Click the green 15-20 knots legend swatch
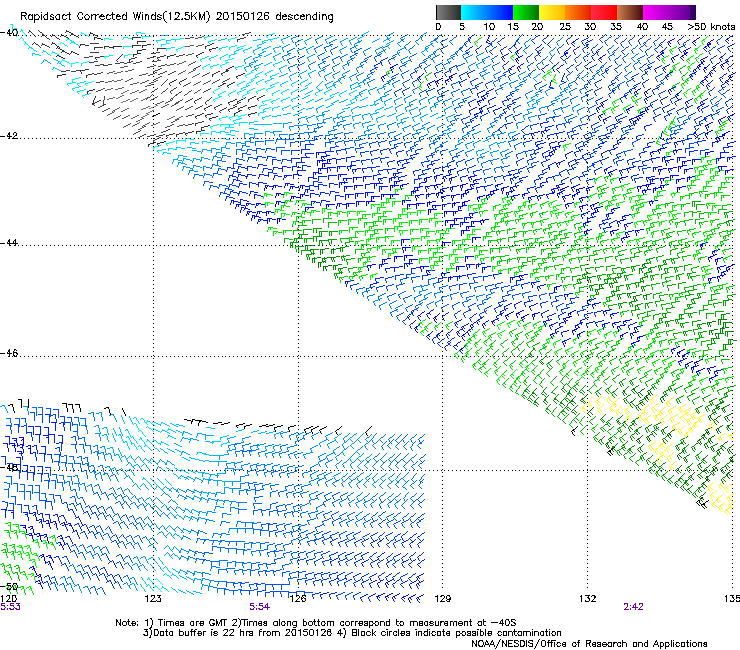 click(526, 12)
